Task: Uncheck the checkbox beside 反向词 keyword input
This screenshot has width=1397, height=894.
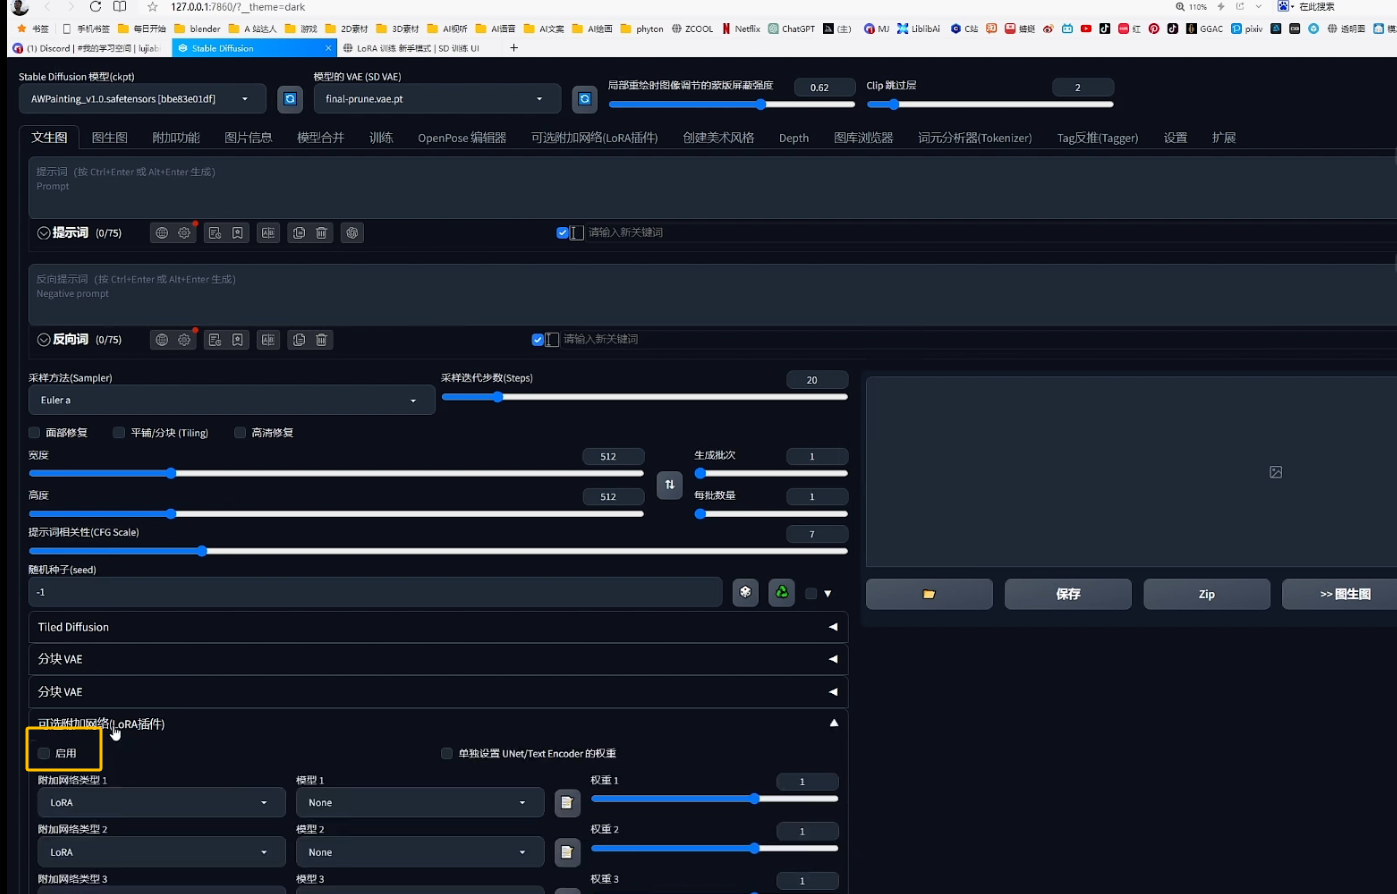Action: click(x=538, y=339)
